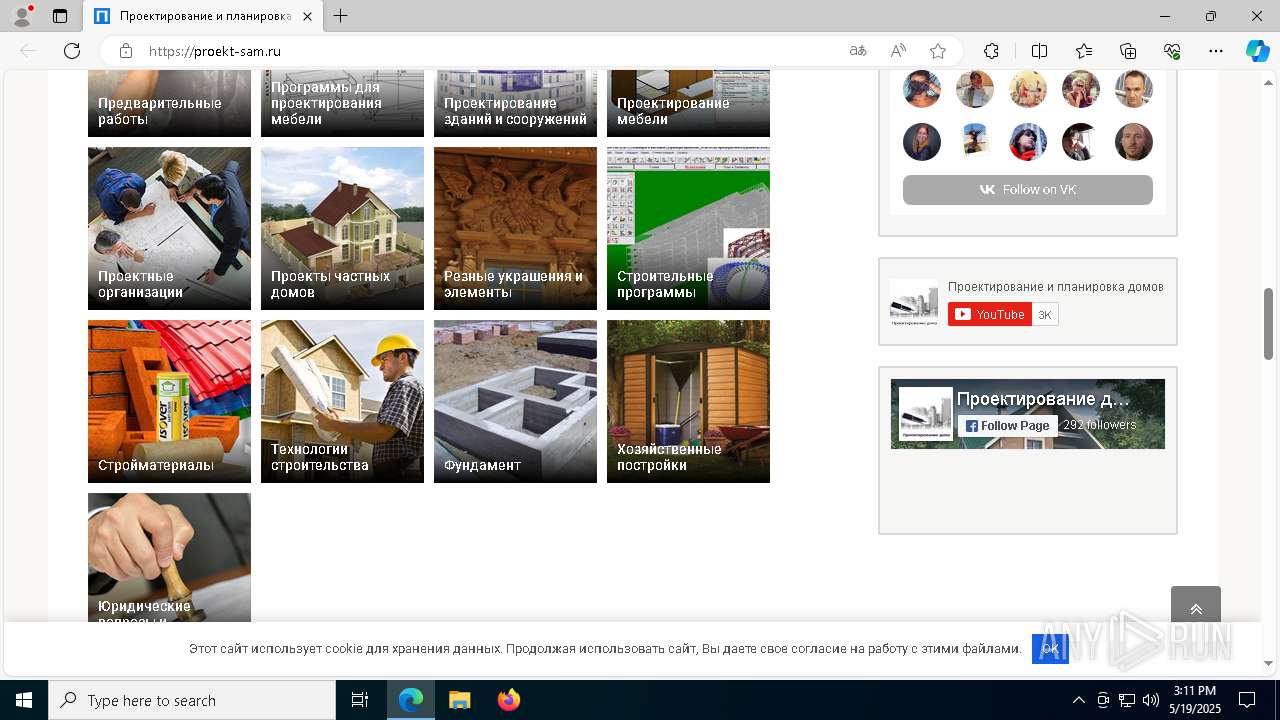Image resolution: width=1280 pixels, height=720 pixels.
Task: Open the tab actions menu icon
Action: (x=60, y=16)
